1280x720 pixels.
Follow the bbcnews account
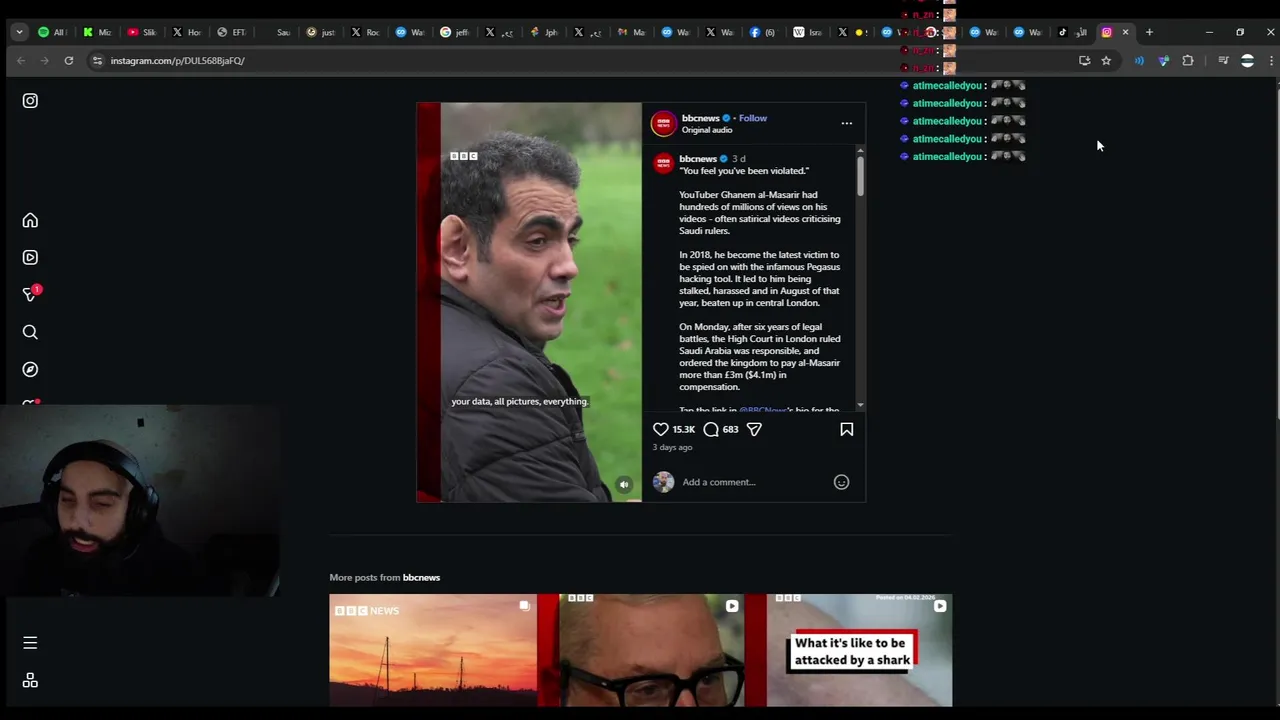[753, 118]
